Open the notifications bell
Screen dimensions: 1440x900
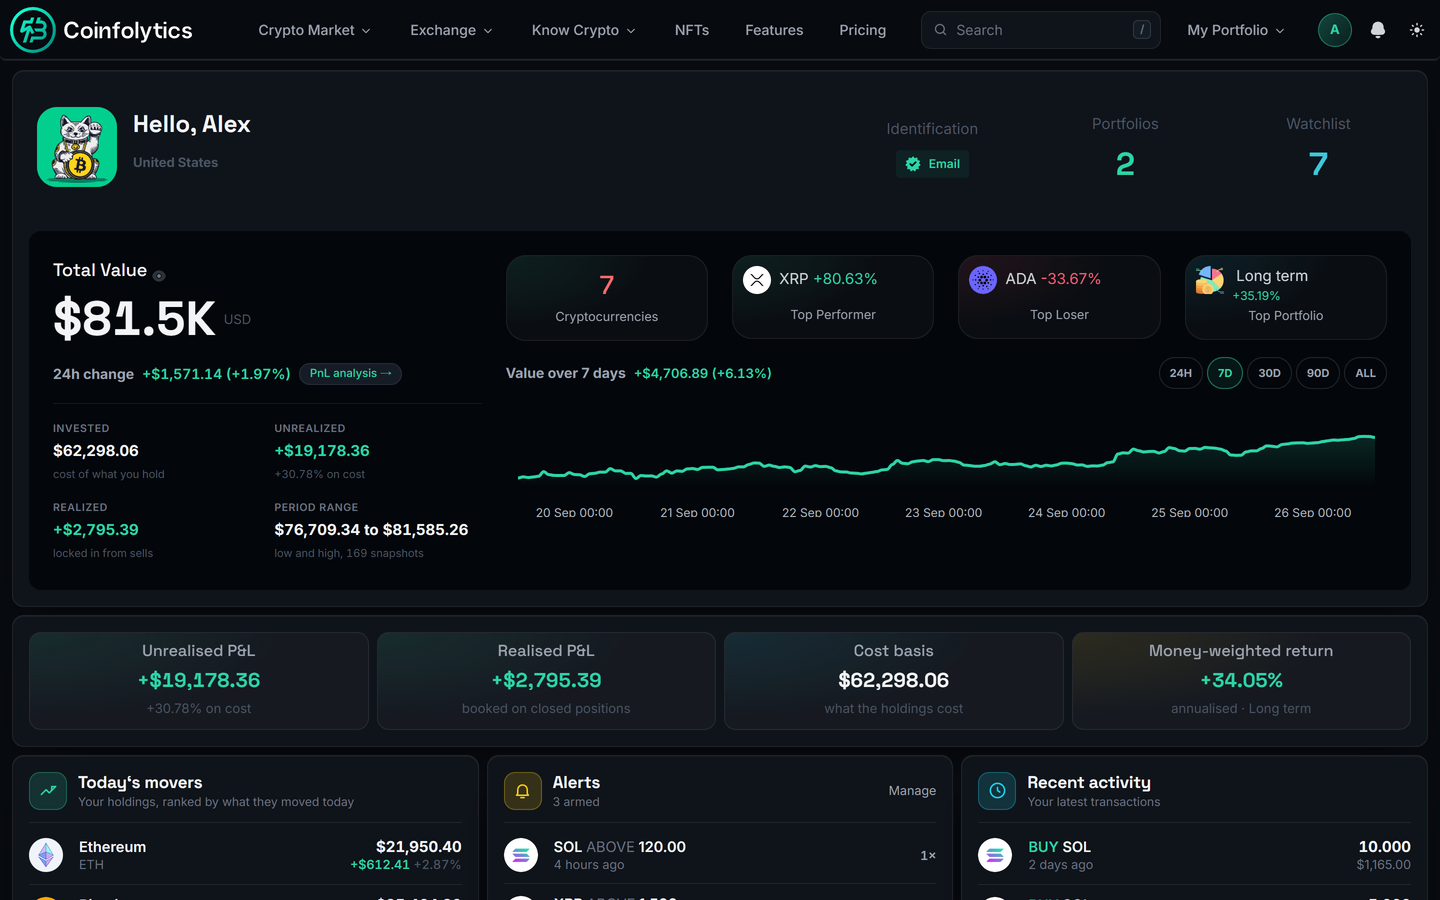click(1378, 30)
